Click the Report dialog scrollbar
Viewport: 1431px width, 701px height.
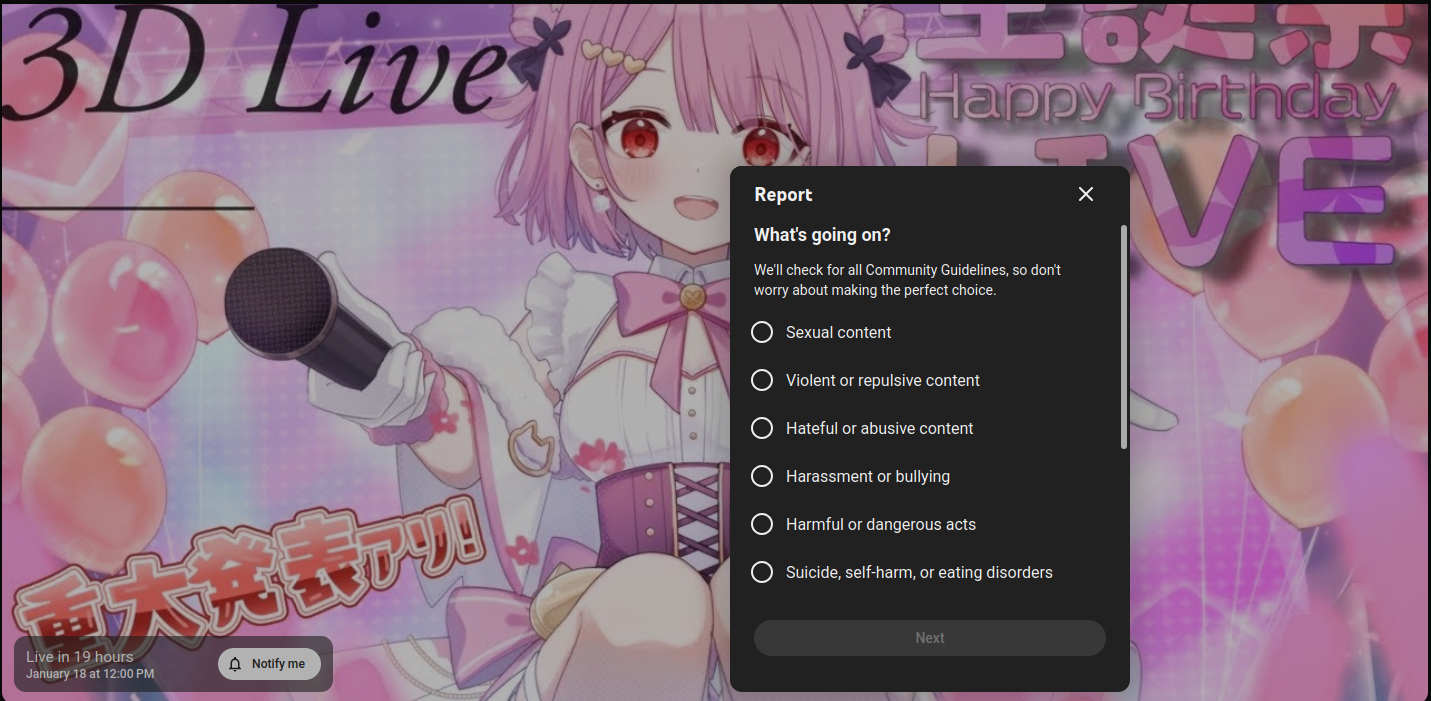click(x=1124, y=337)
